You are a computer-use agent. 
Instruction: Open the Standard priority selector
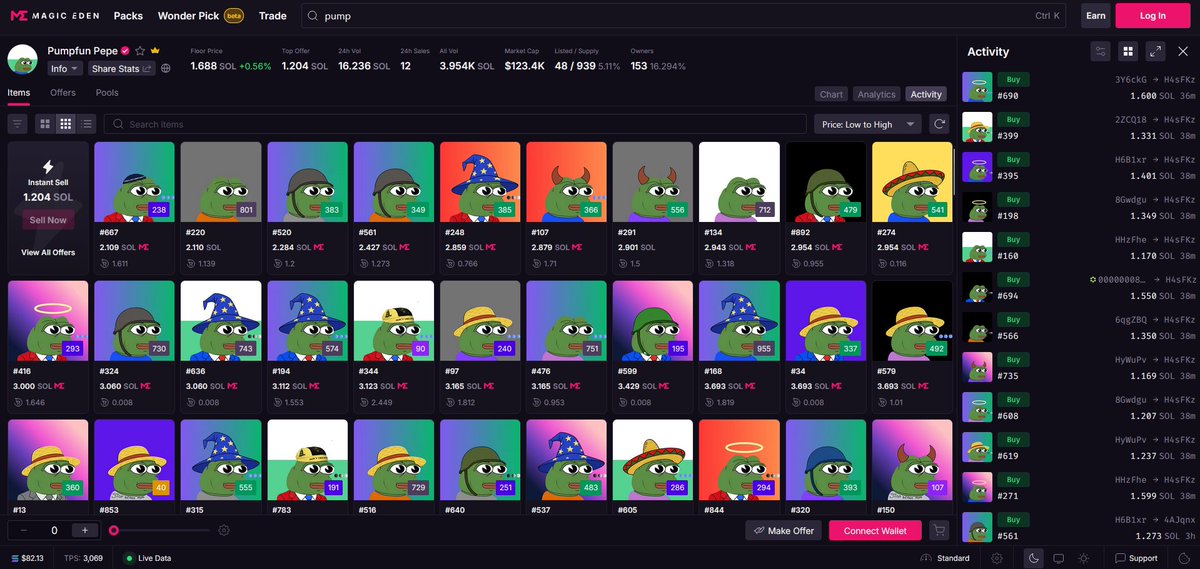pyautogui.click(x=945, y=558)
